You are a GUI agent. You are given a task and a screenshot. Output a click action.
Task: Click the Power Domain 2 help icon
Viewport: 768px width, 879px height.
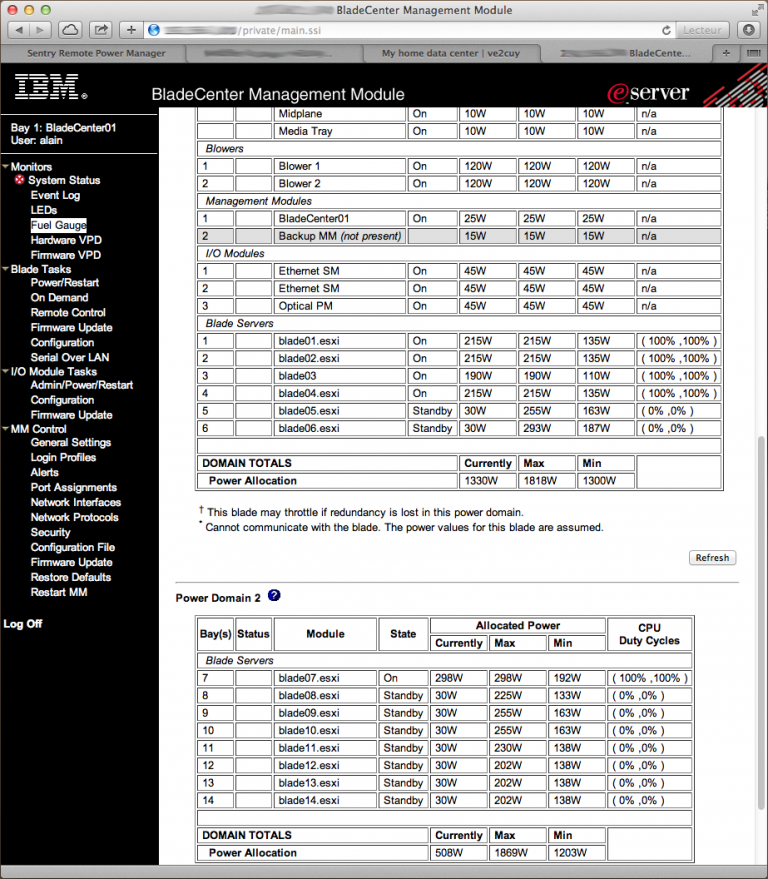(x=274, y=595)
